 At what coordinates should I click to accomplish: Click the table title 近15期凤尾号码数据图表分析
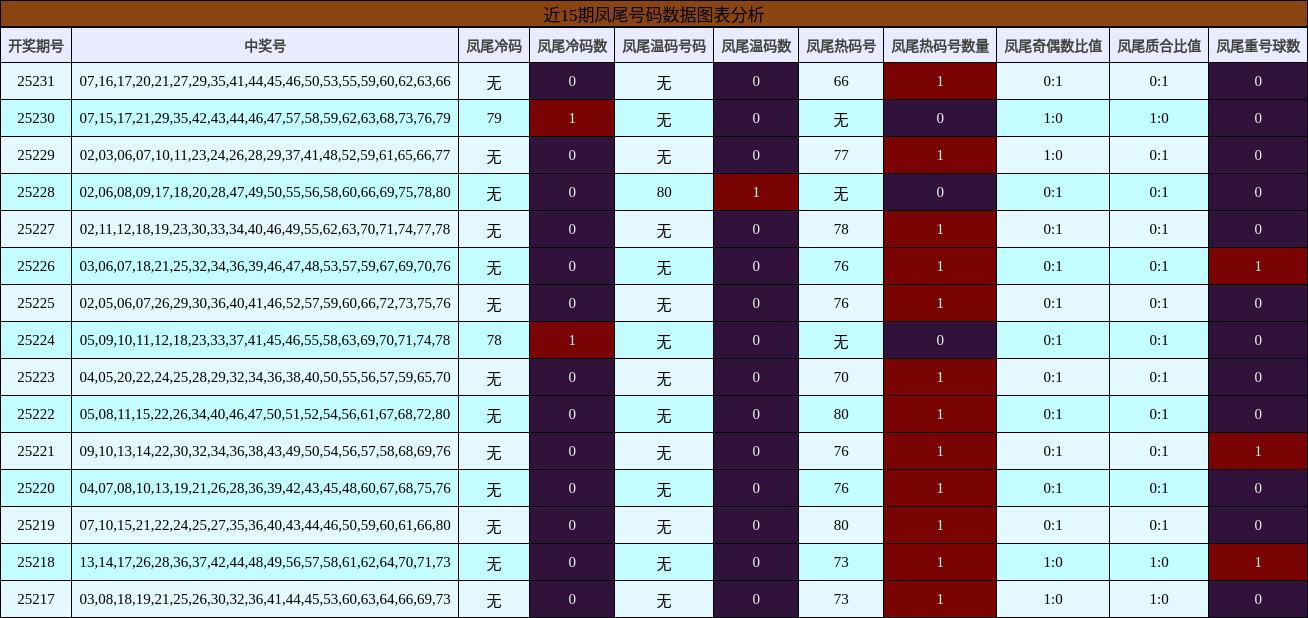pyautogui.click(x=654, y=14)
